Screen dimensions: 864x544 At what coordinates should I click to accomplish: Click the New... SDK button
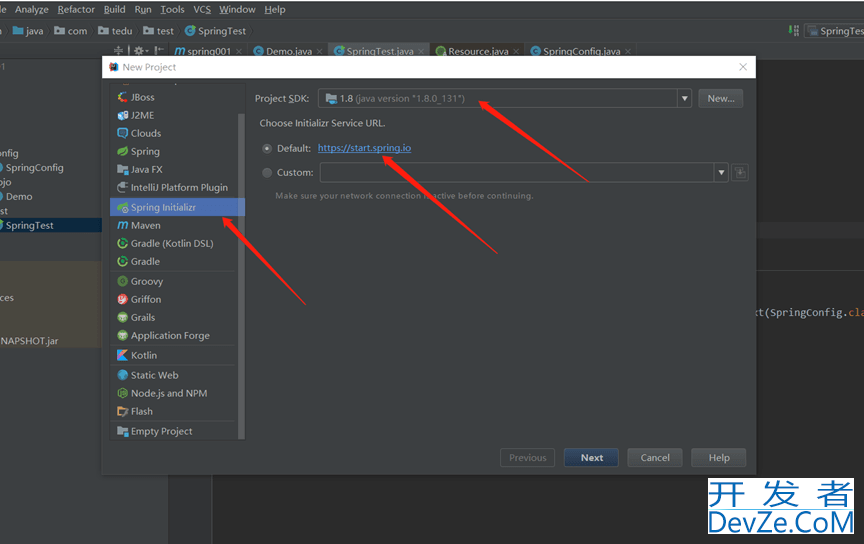click(x=721, y=99)
